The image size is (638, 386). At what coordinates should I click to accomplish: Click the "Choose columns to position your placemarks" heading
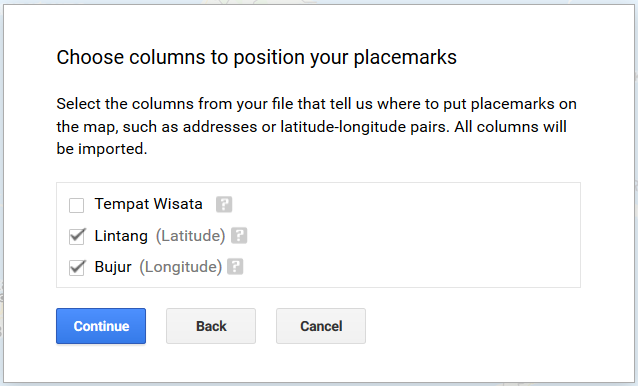[x=256, y=57]
